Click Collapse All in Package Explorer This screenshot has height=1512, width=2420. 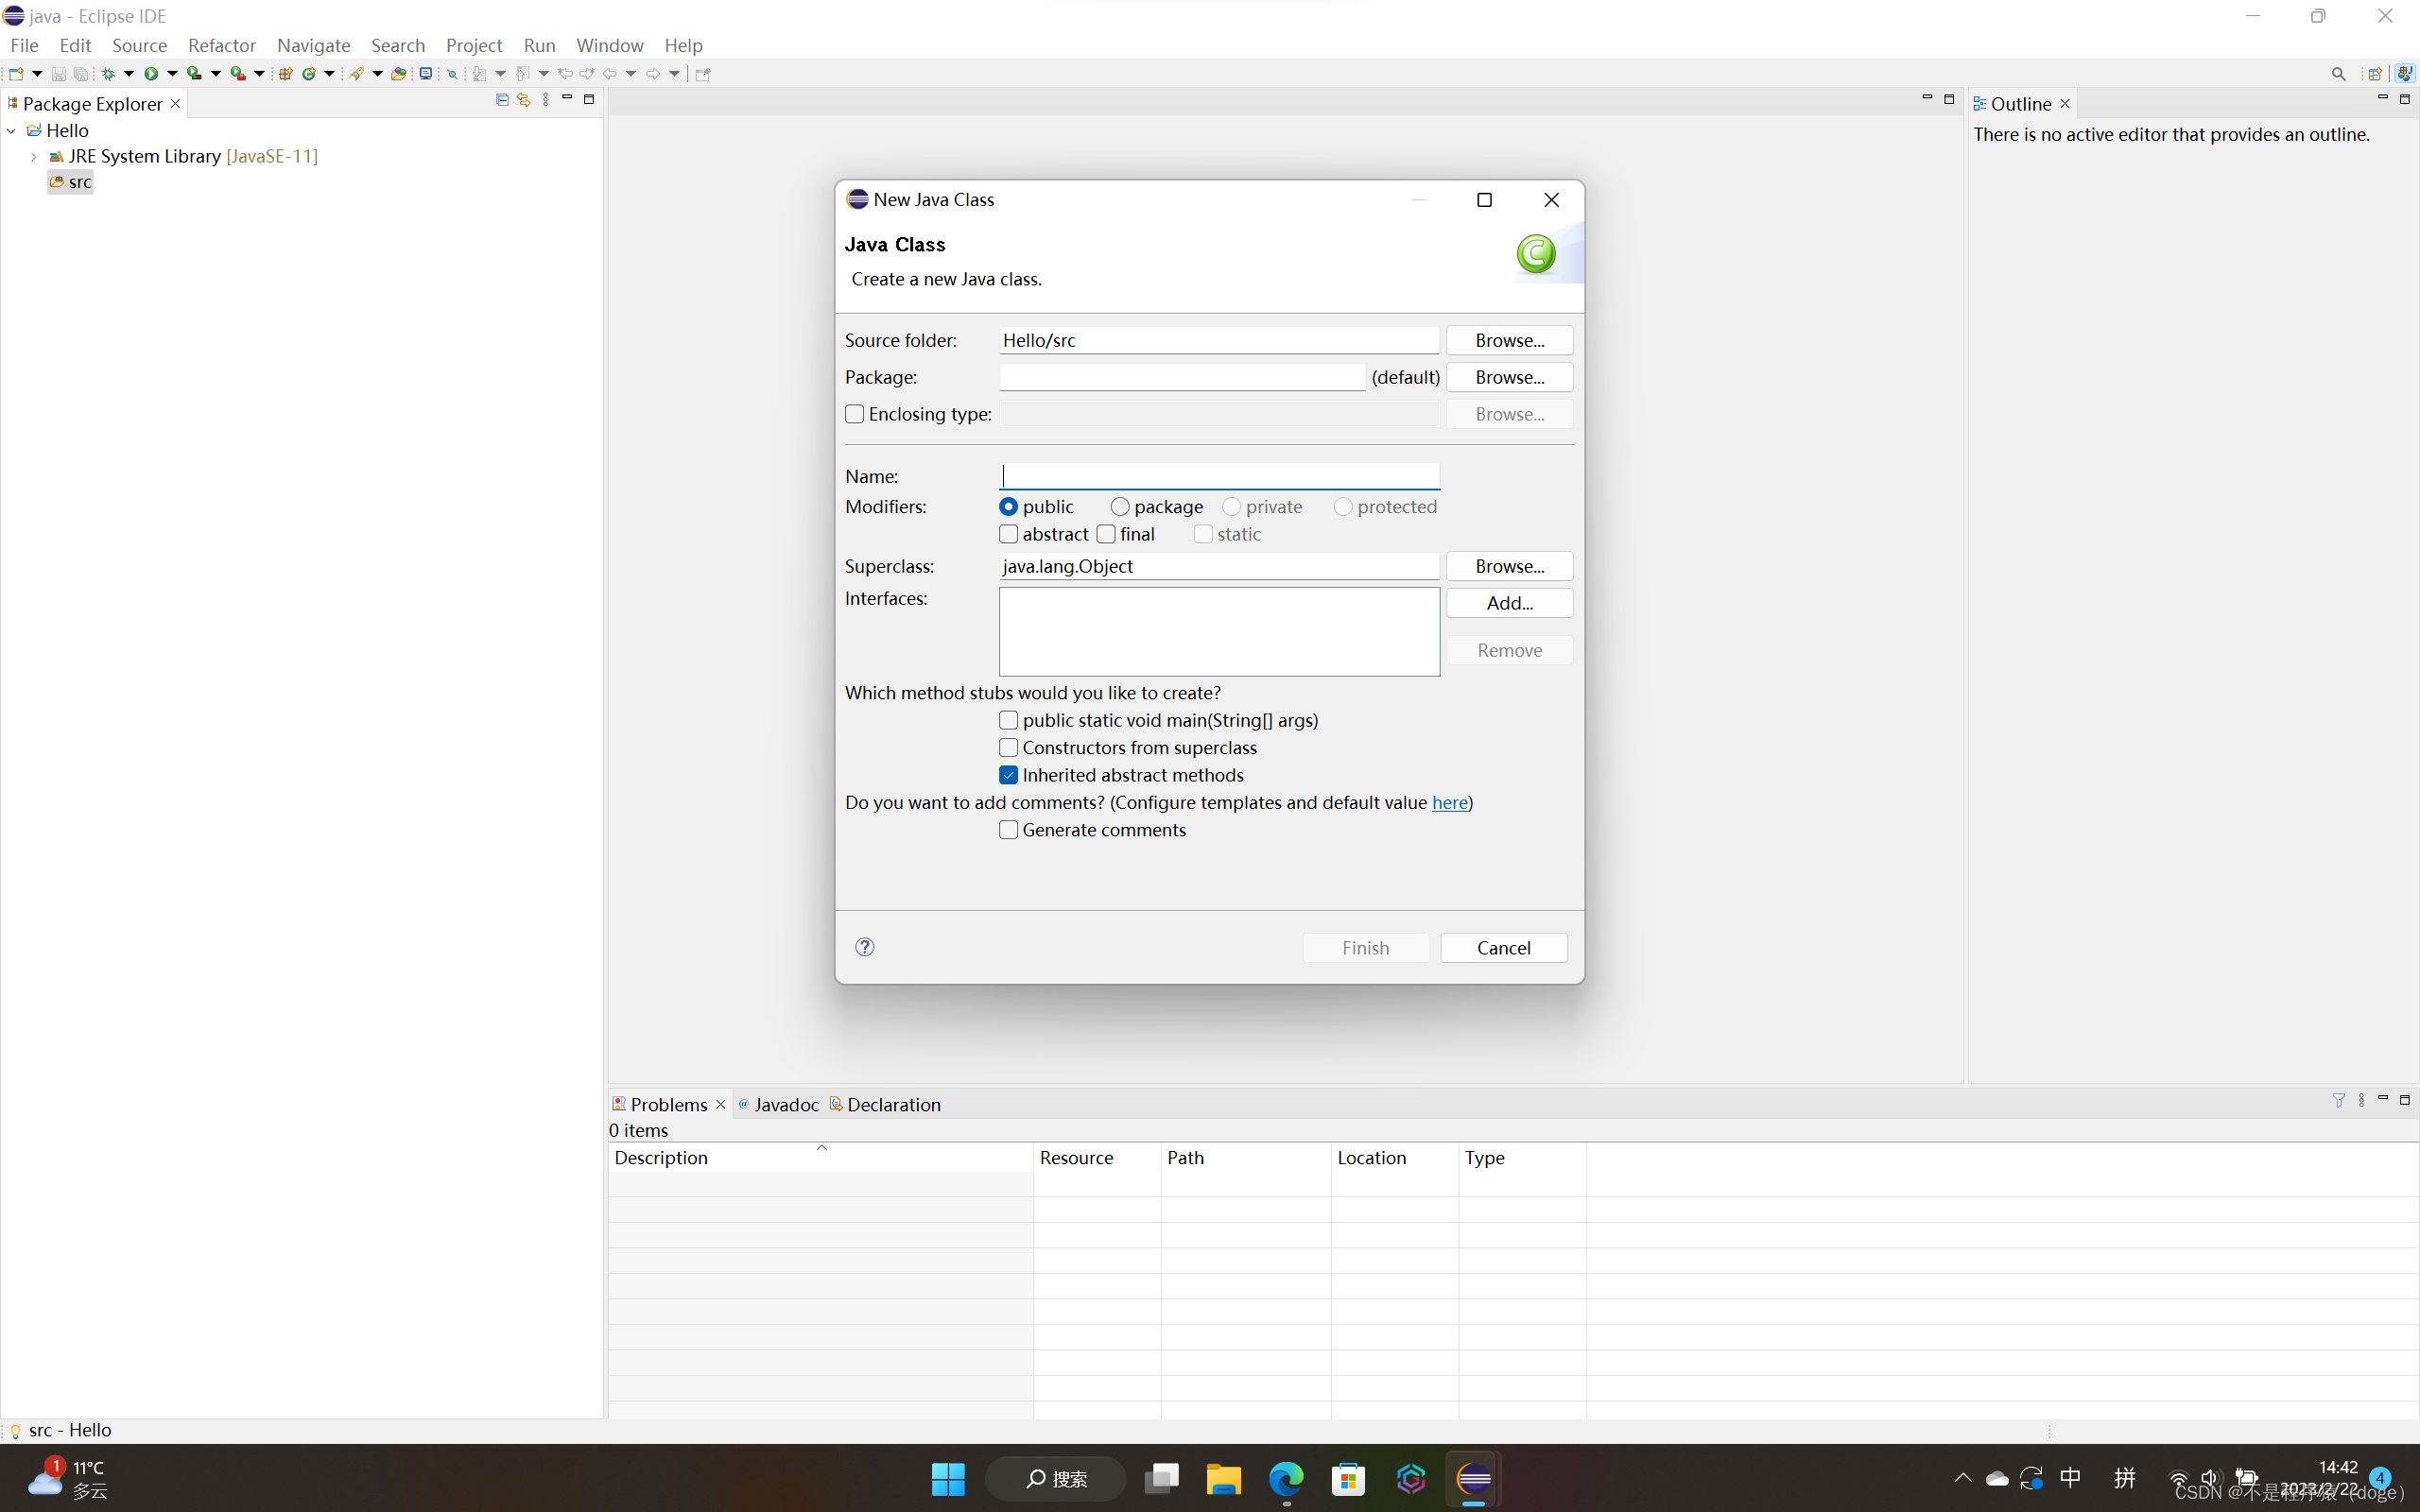tap(502, 100)
